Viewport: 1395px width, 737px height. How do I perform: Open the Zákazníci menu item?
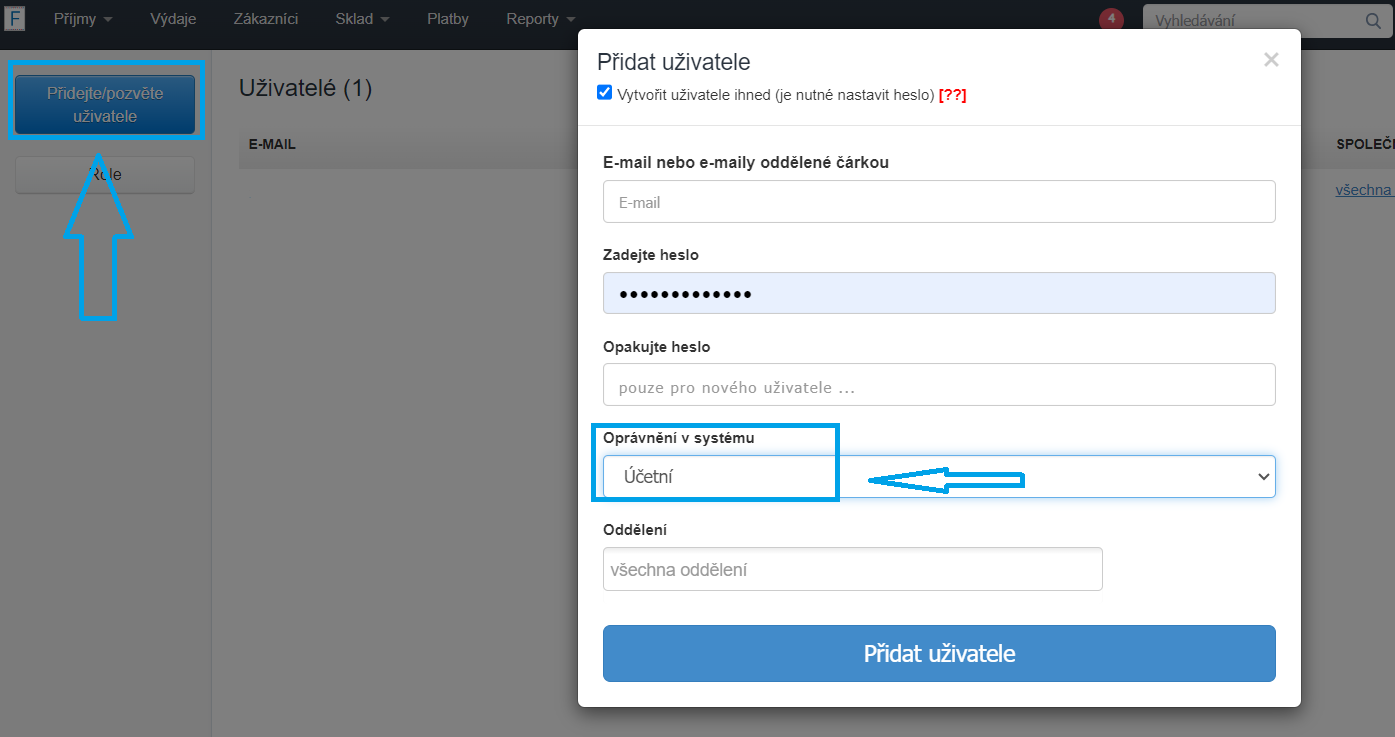tap(265, 19)
